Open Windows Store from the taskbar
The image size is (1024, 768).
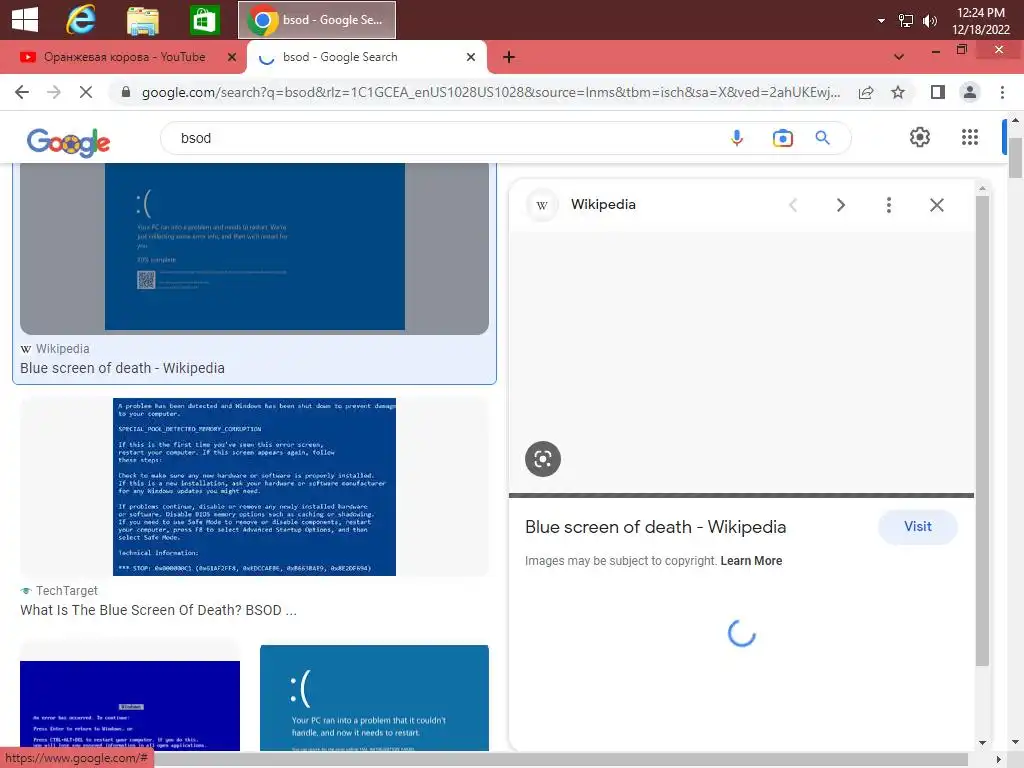pyautogui.click(x=204, y=20)
